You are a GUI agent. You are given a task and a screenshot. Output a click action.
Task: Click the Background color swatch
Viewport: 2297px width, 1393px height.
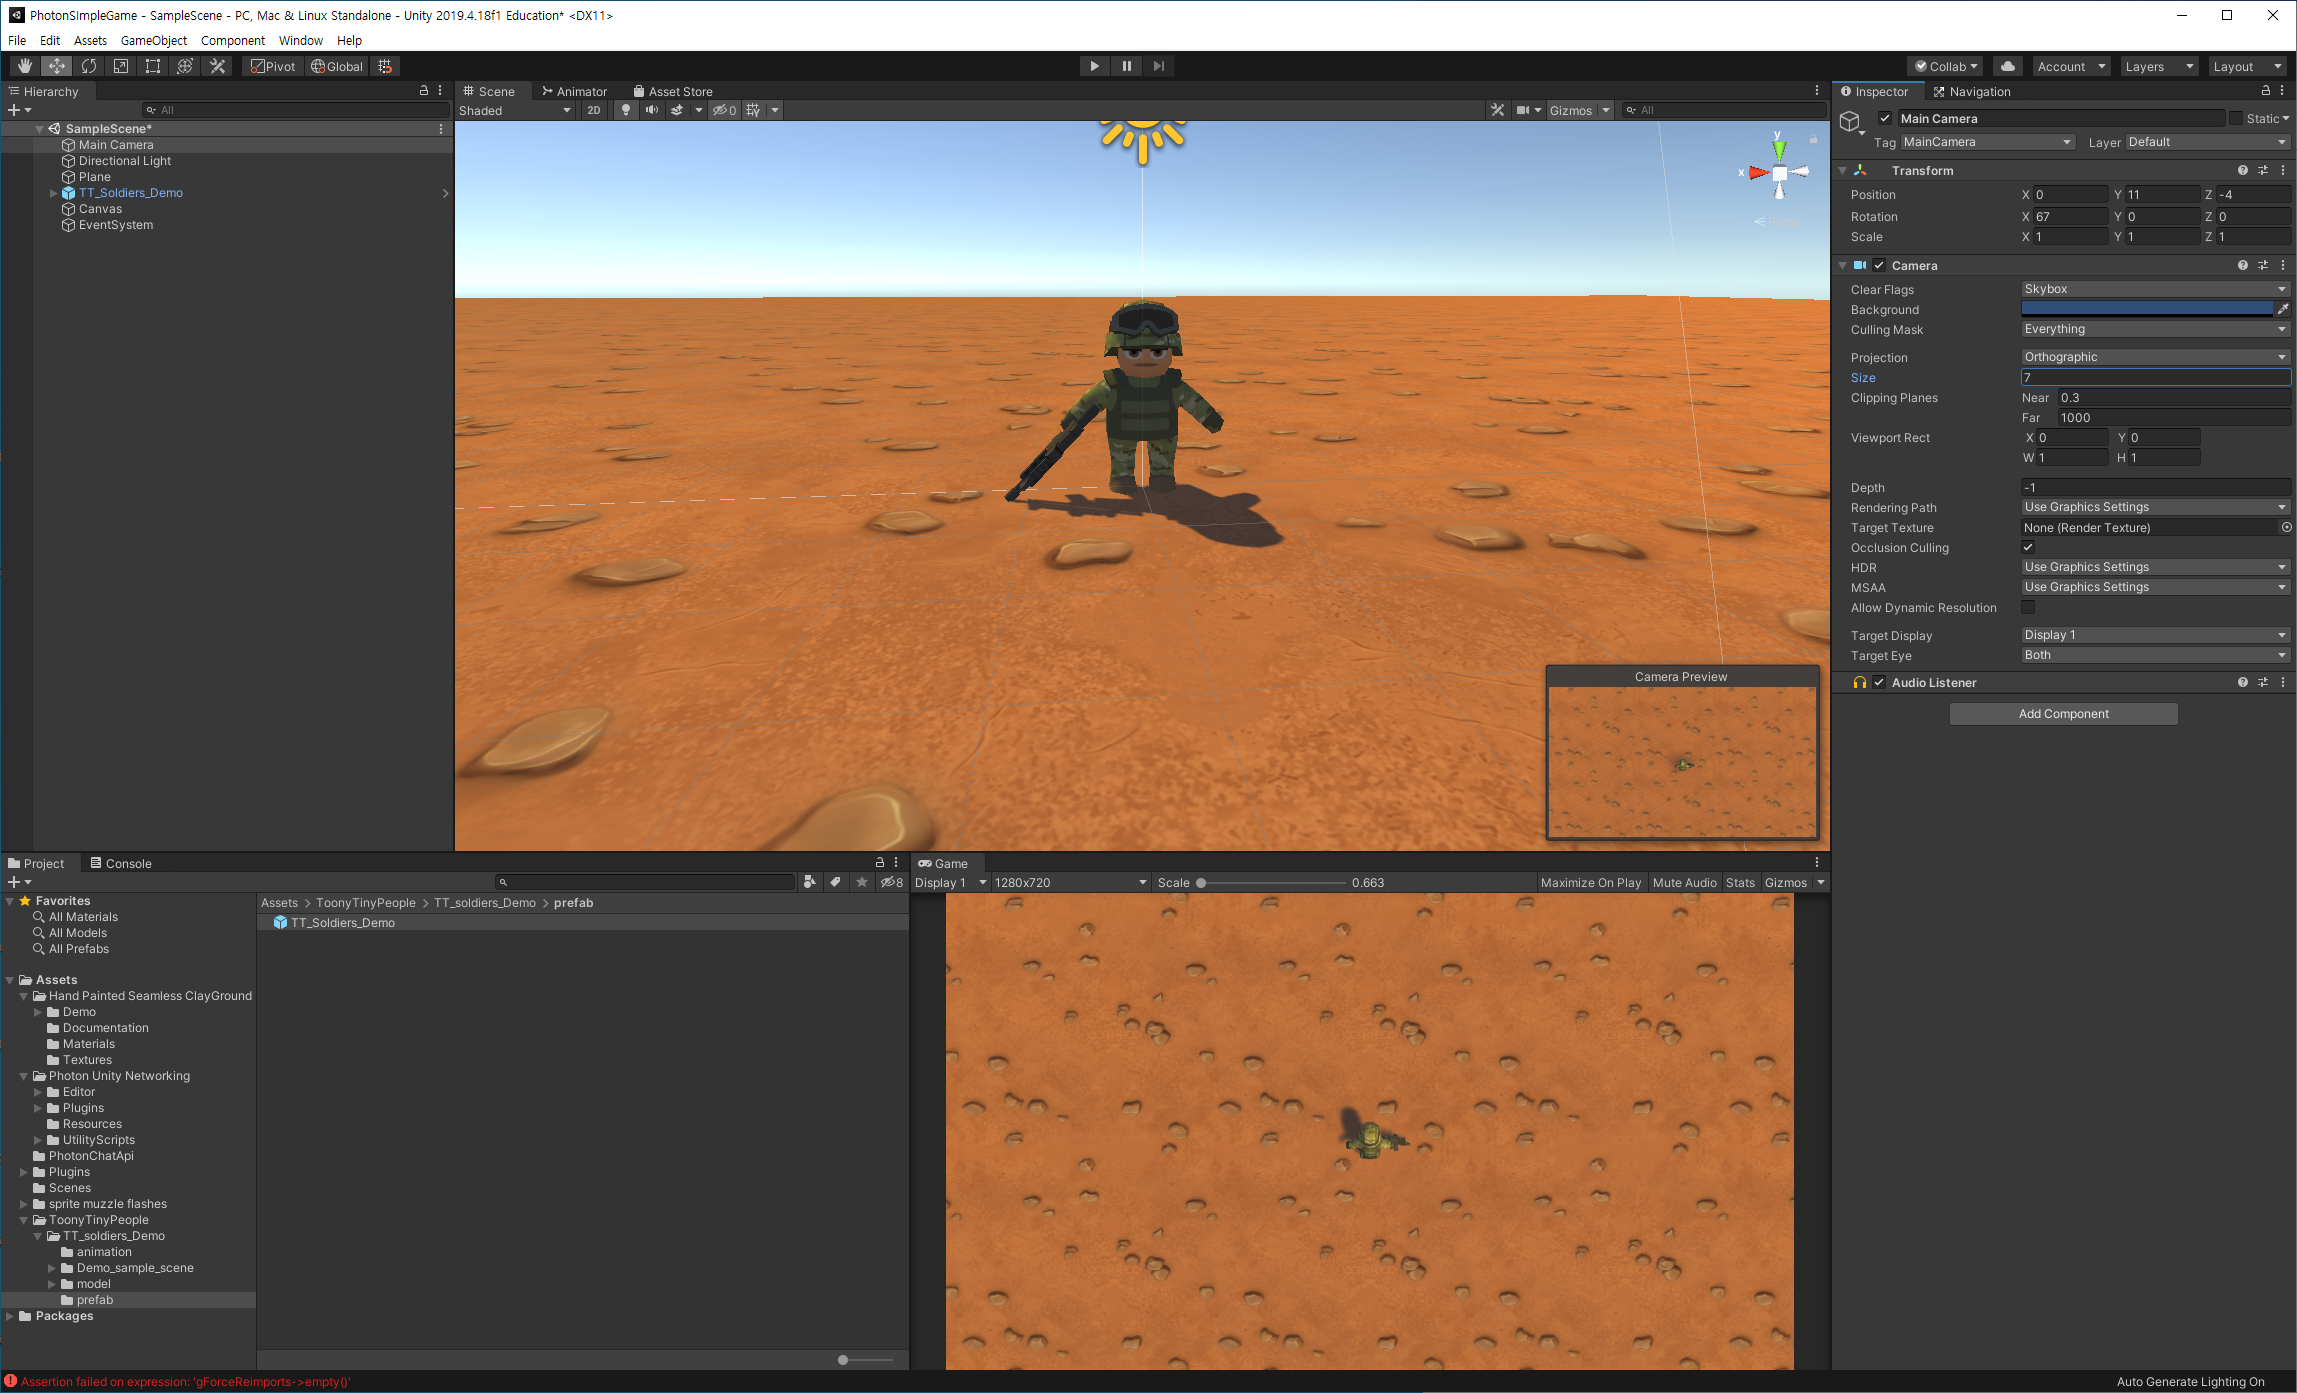point(2146,309)
